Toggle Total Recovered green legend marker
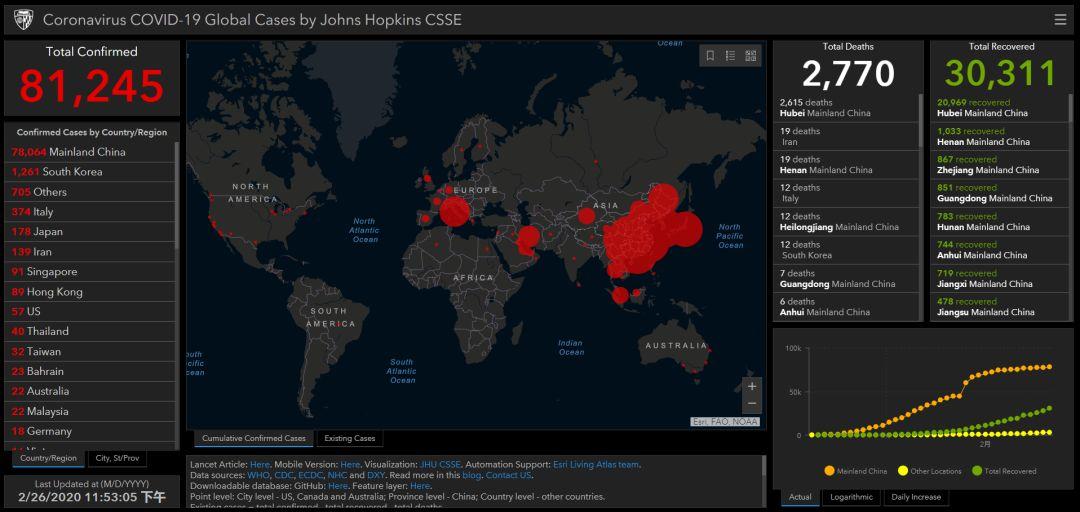 pyautogui.click(x=977, y=471)
